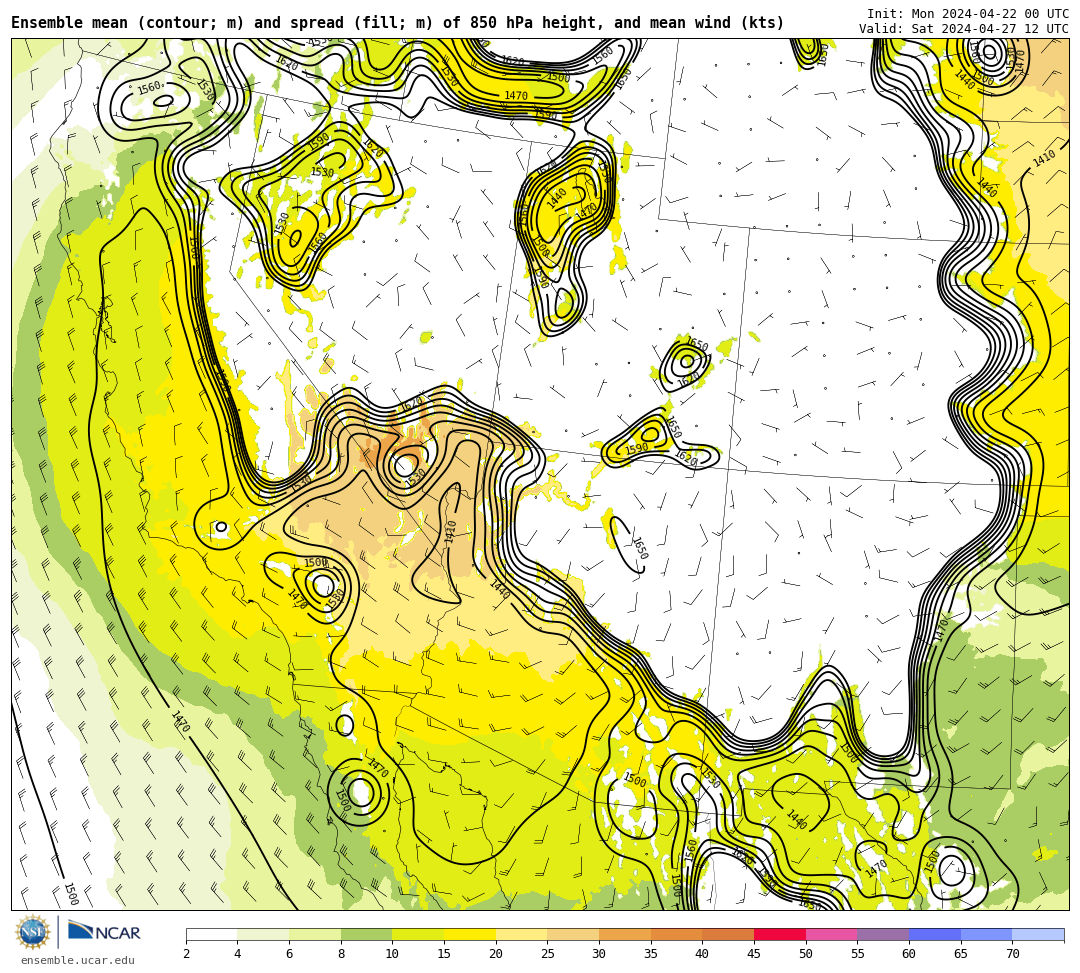Pick the 40–45 m colorbar swatch
This screenshot has height=973, width=1080.
click(x=728, y=934)
